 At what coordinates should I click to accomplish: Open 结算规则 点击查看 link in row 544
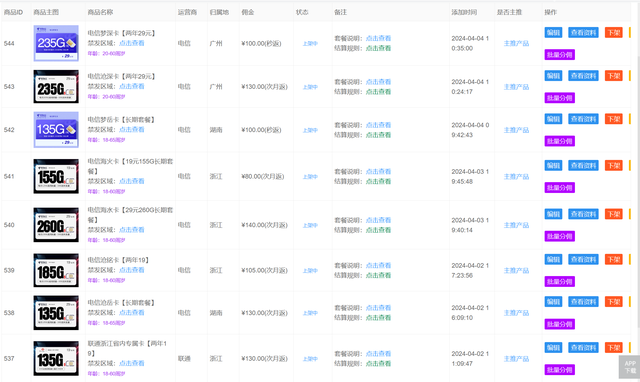pos(378,48)
